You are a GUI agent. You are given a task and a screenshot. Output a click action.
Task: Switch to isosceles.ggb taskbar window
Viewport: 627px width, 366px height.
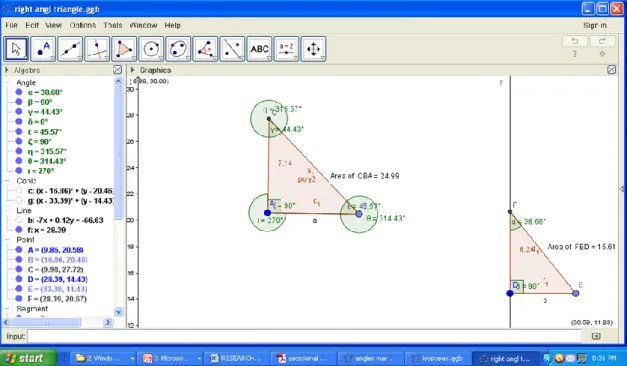point(437,358)
